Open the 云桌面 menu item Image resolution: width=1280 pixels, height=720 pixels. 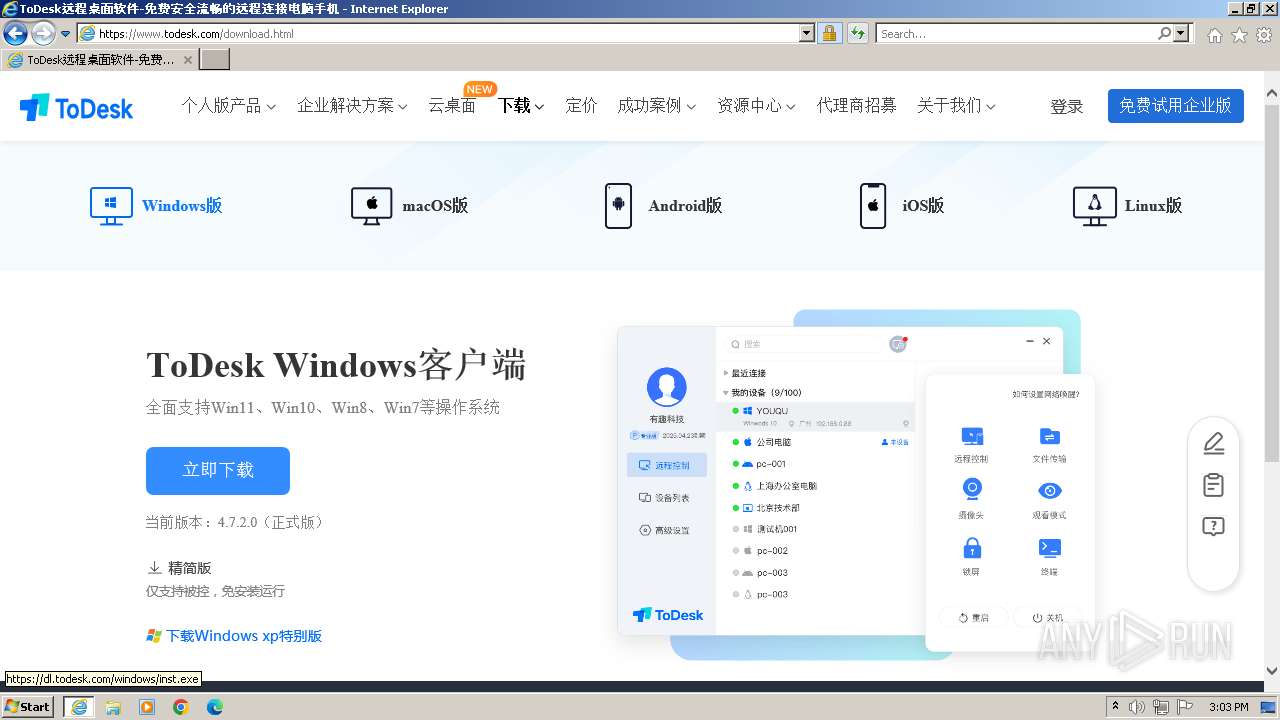click(x=452, y=105)
